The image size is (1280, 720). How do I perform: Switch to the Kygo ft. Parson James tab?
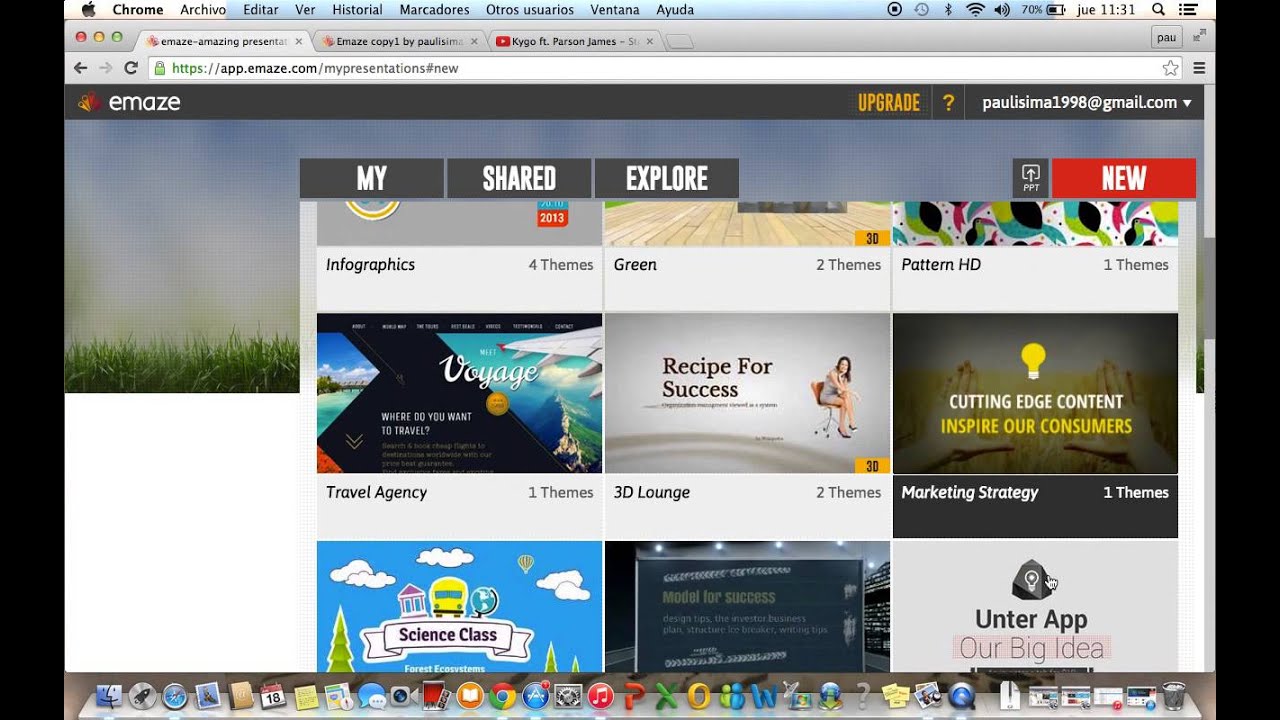tap(575, 41)
